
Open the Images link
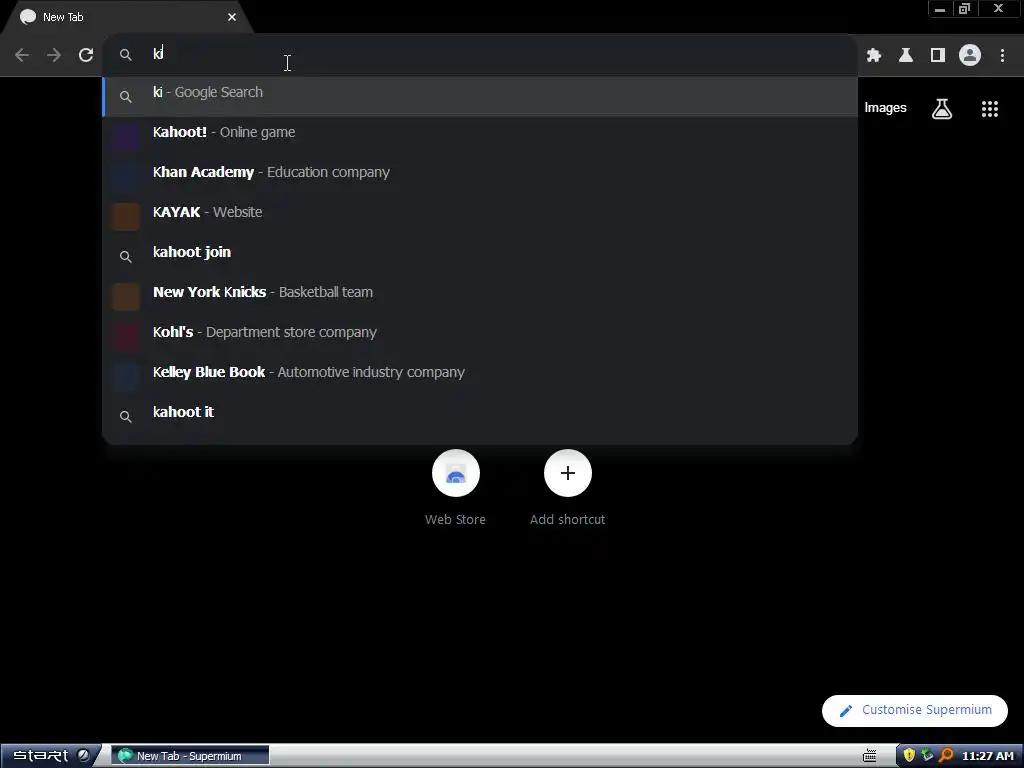(885, 108)
